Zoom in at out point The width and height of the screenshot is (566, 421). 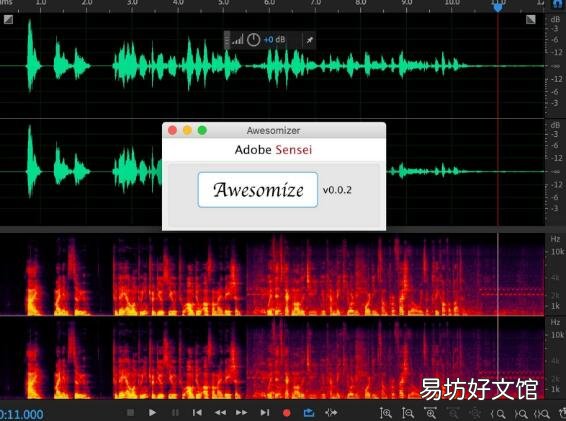pos(521,413)
